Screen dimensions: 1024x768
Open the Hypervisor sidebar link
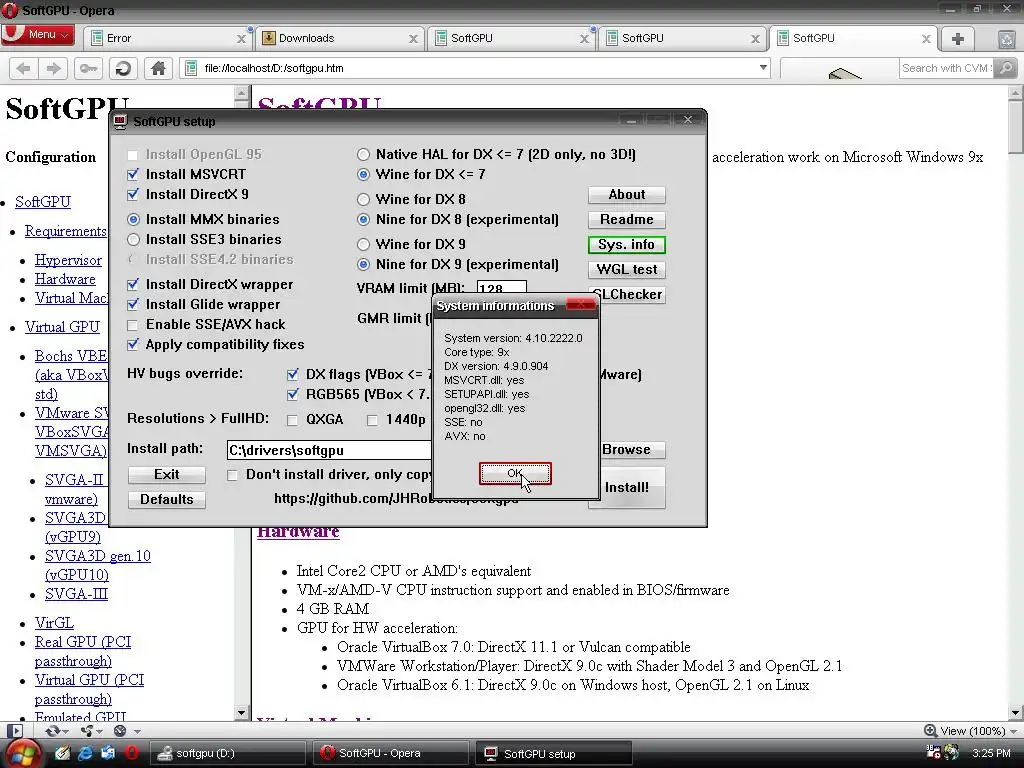[x=68, y=260]
